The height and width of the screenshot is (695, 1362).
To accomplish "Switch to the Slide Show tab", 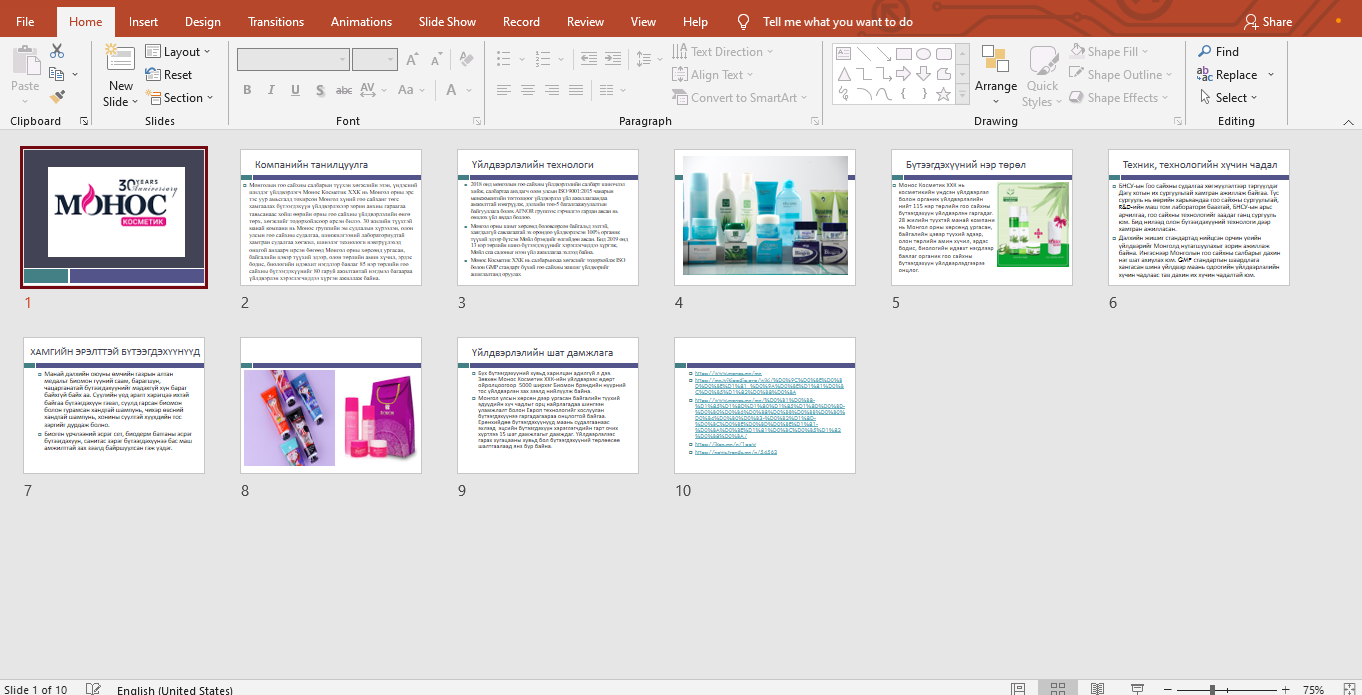I will coord(447,22).
